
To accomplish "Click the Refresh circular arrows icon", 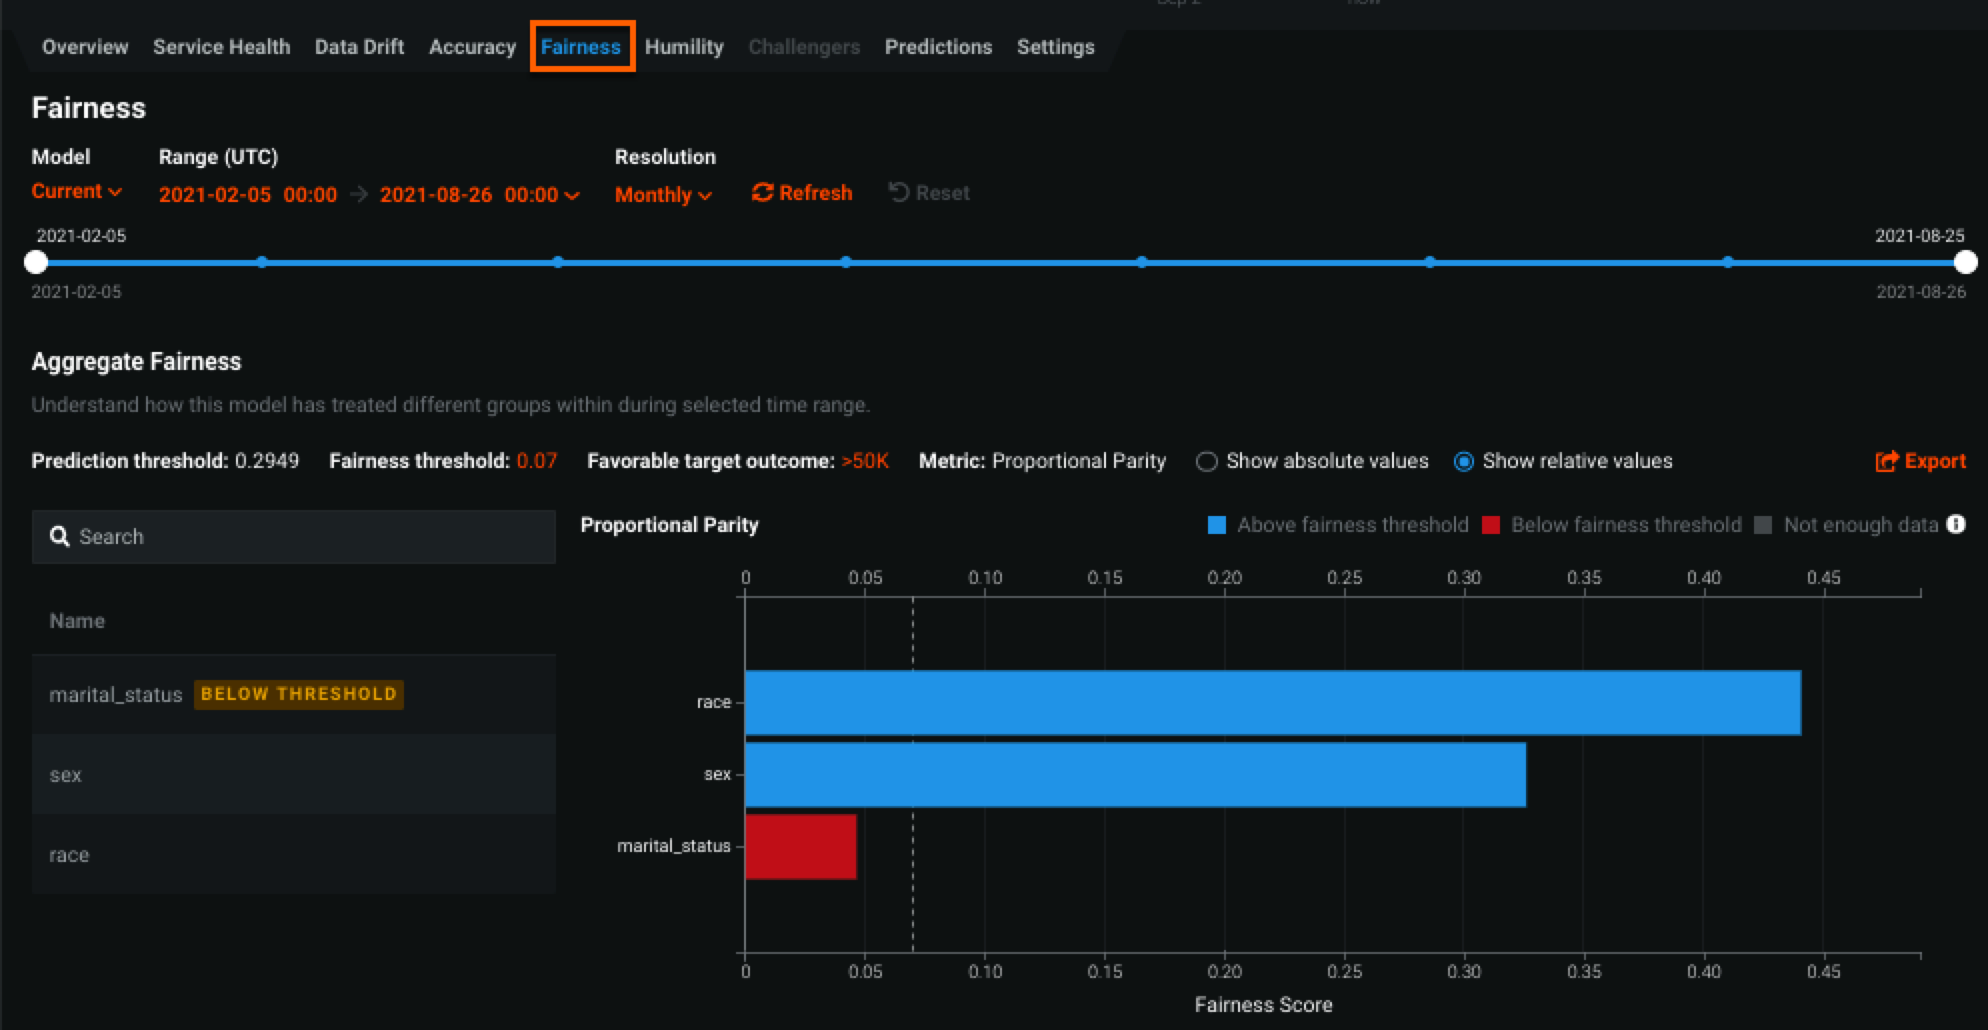I will tap(762, 193).
